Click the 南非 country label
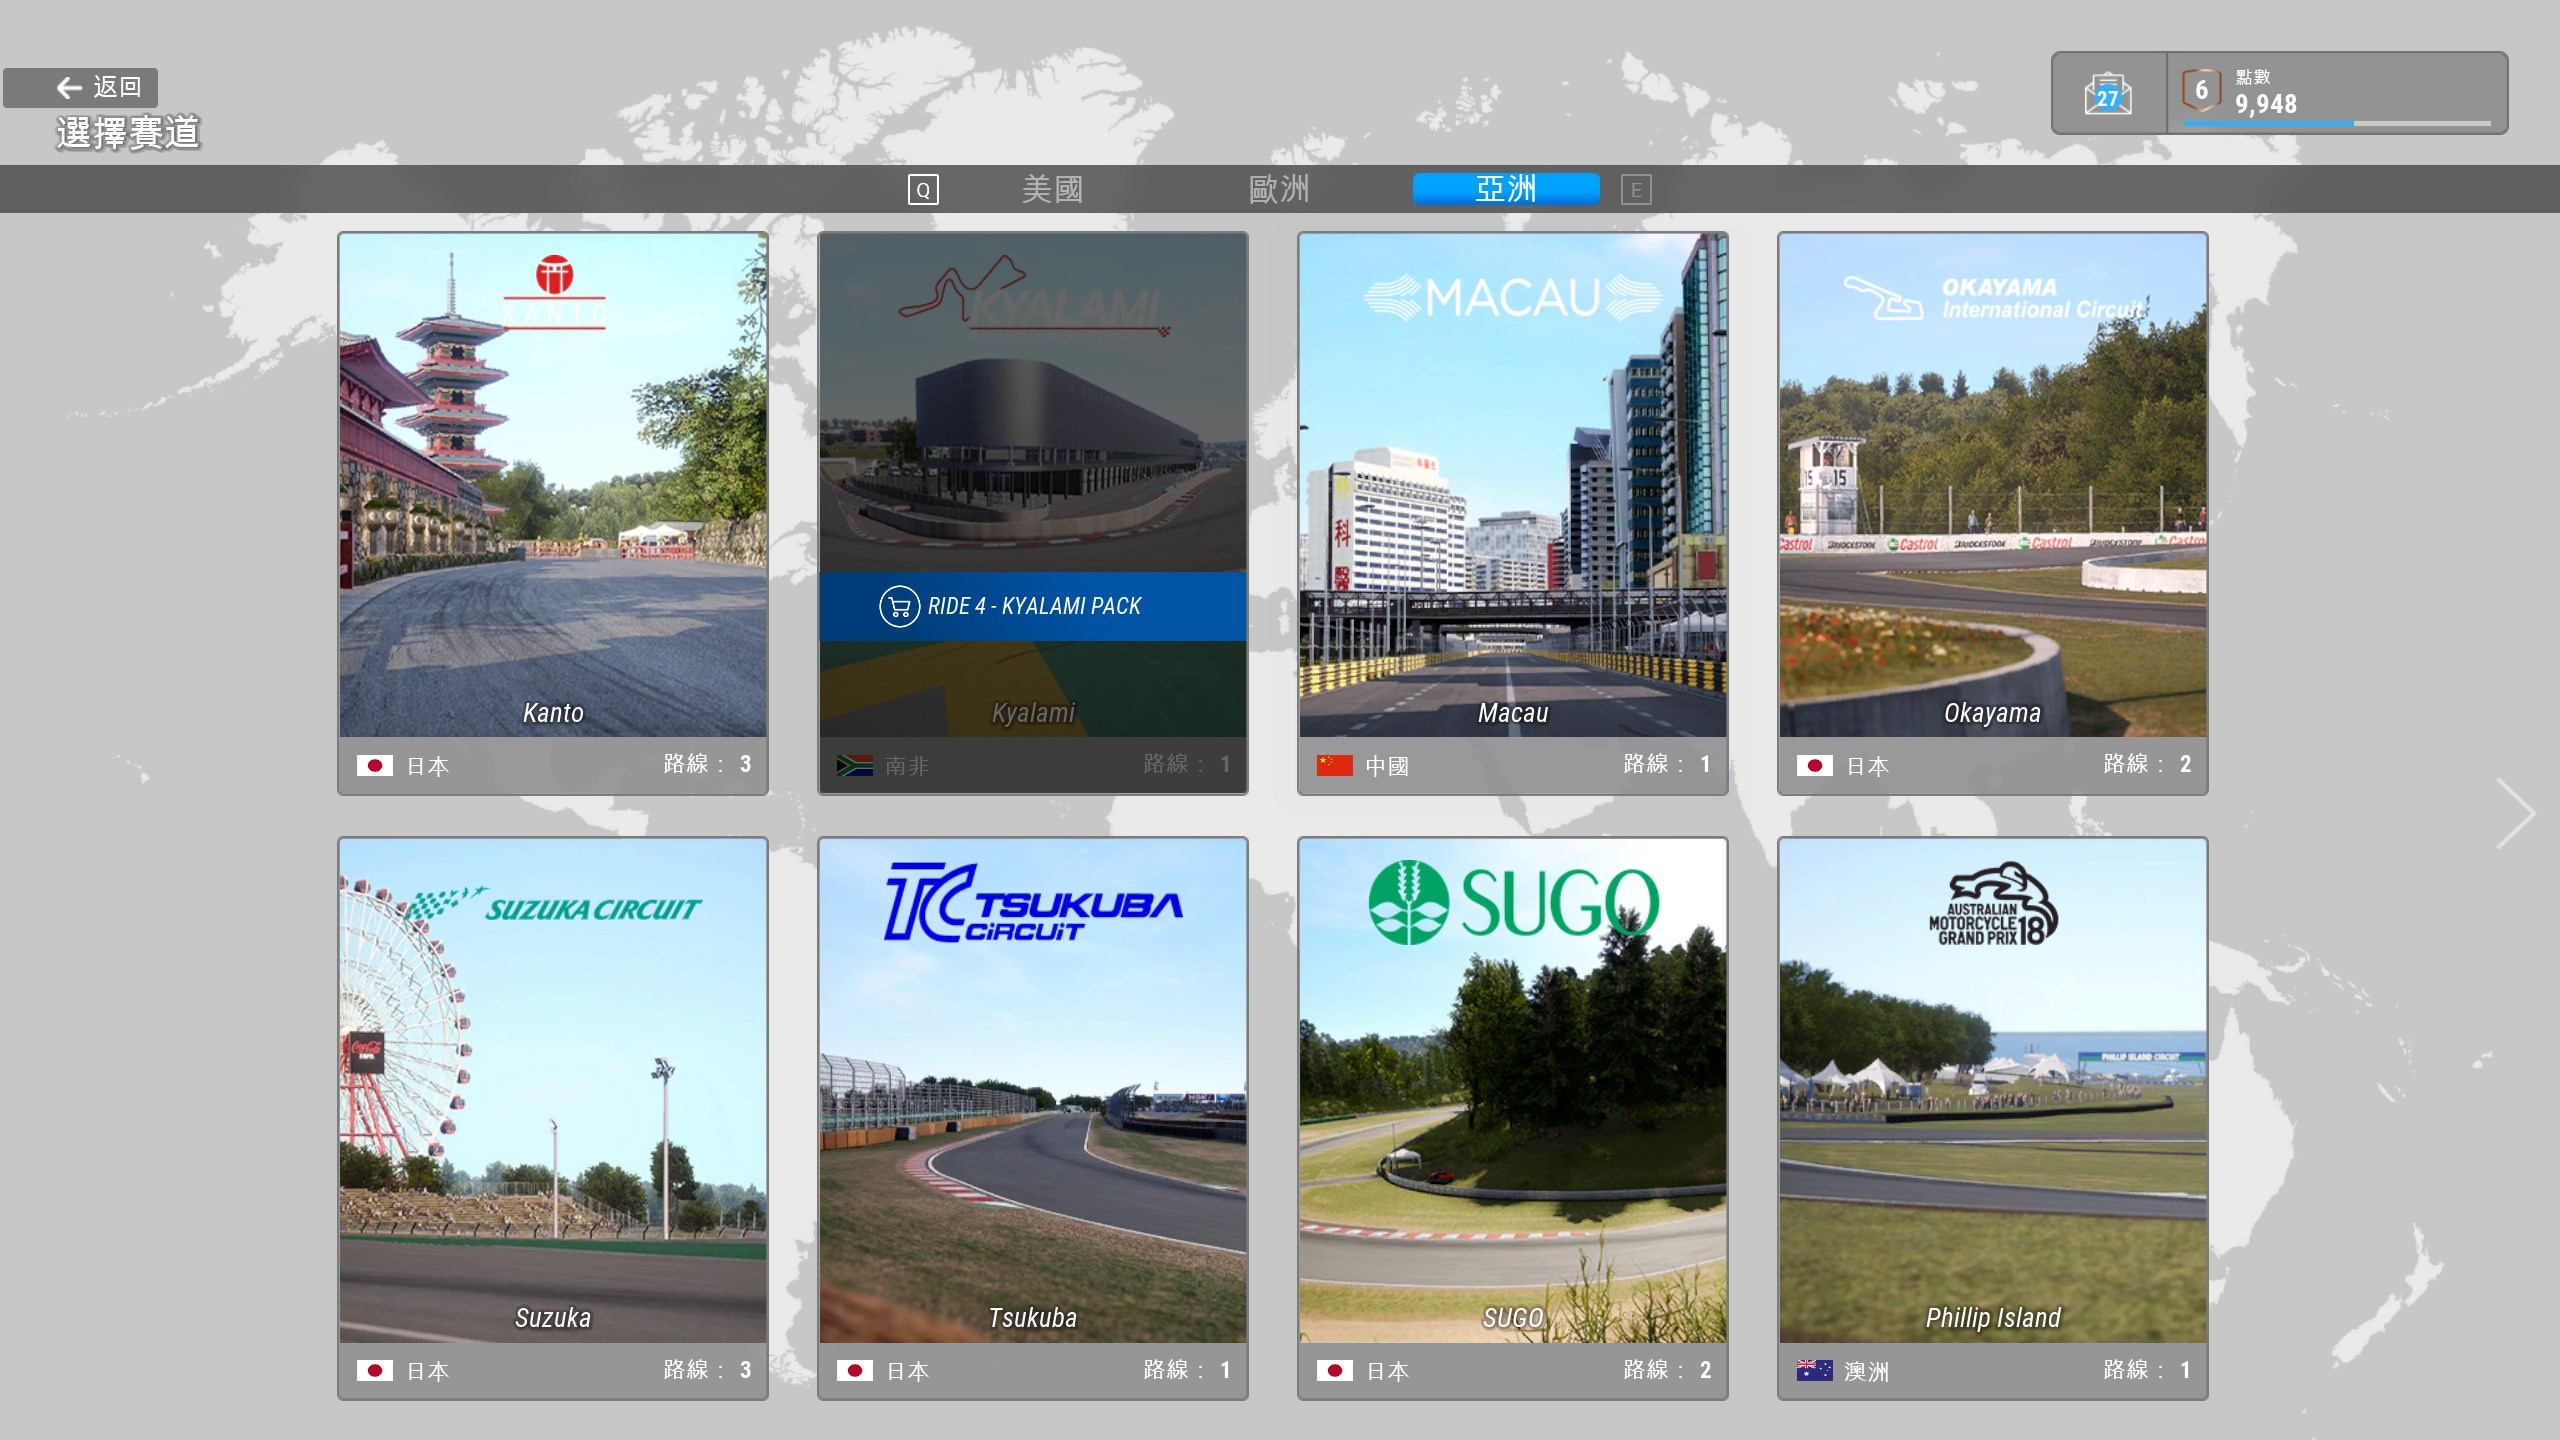The image size is (2560, 1440). [907, 766]
